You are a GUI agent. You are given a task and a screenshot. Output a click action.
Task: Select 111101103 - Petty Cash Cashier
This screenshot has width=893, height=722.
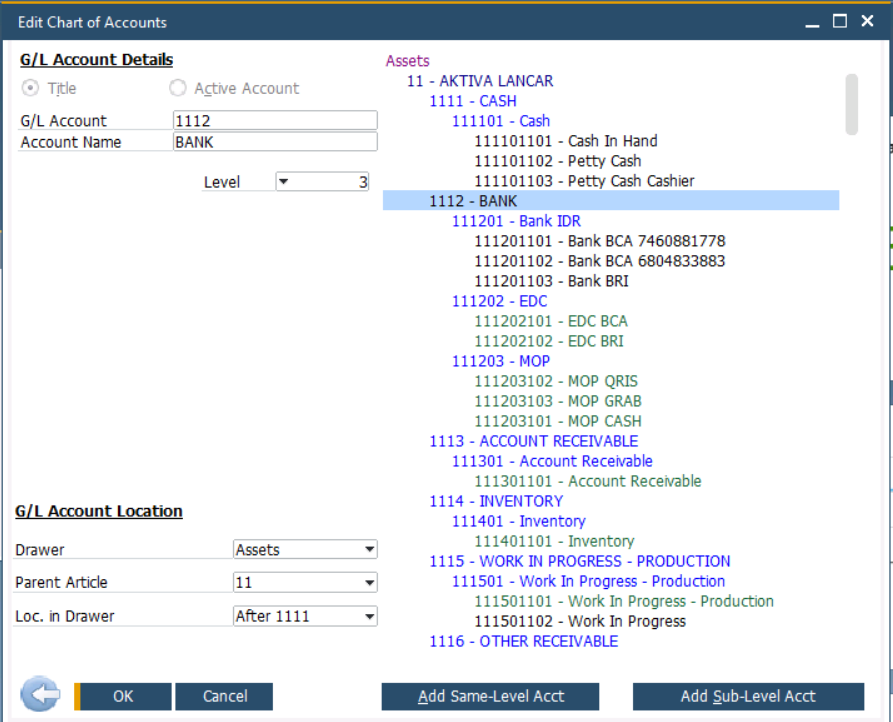pos(584,181)
